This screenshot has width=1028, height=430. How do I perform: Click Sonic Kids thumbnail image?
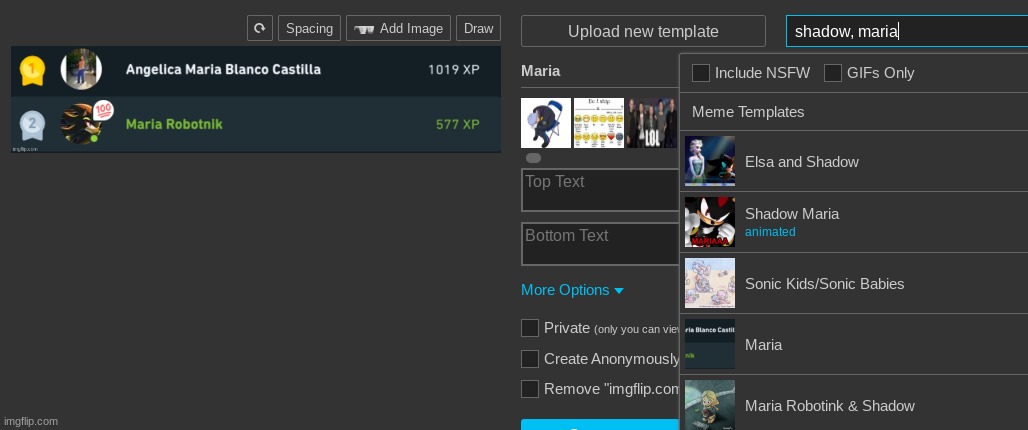pyautogui.click(x=710, y=283)
